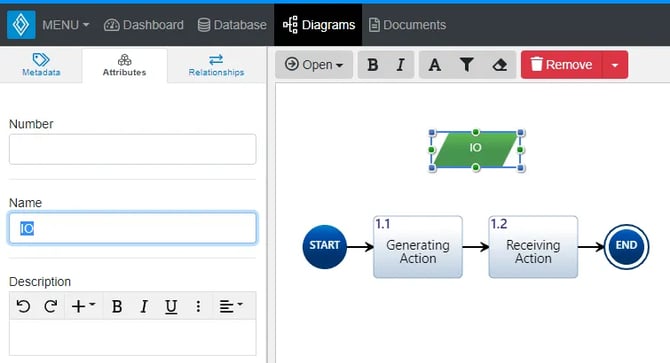Toggle bold in Description editor
This screenshot has width=670, height=363.
[x=117, y=306]
